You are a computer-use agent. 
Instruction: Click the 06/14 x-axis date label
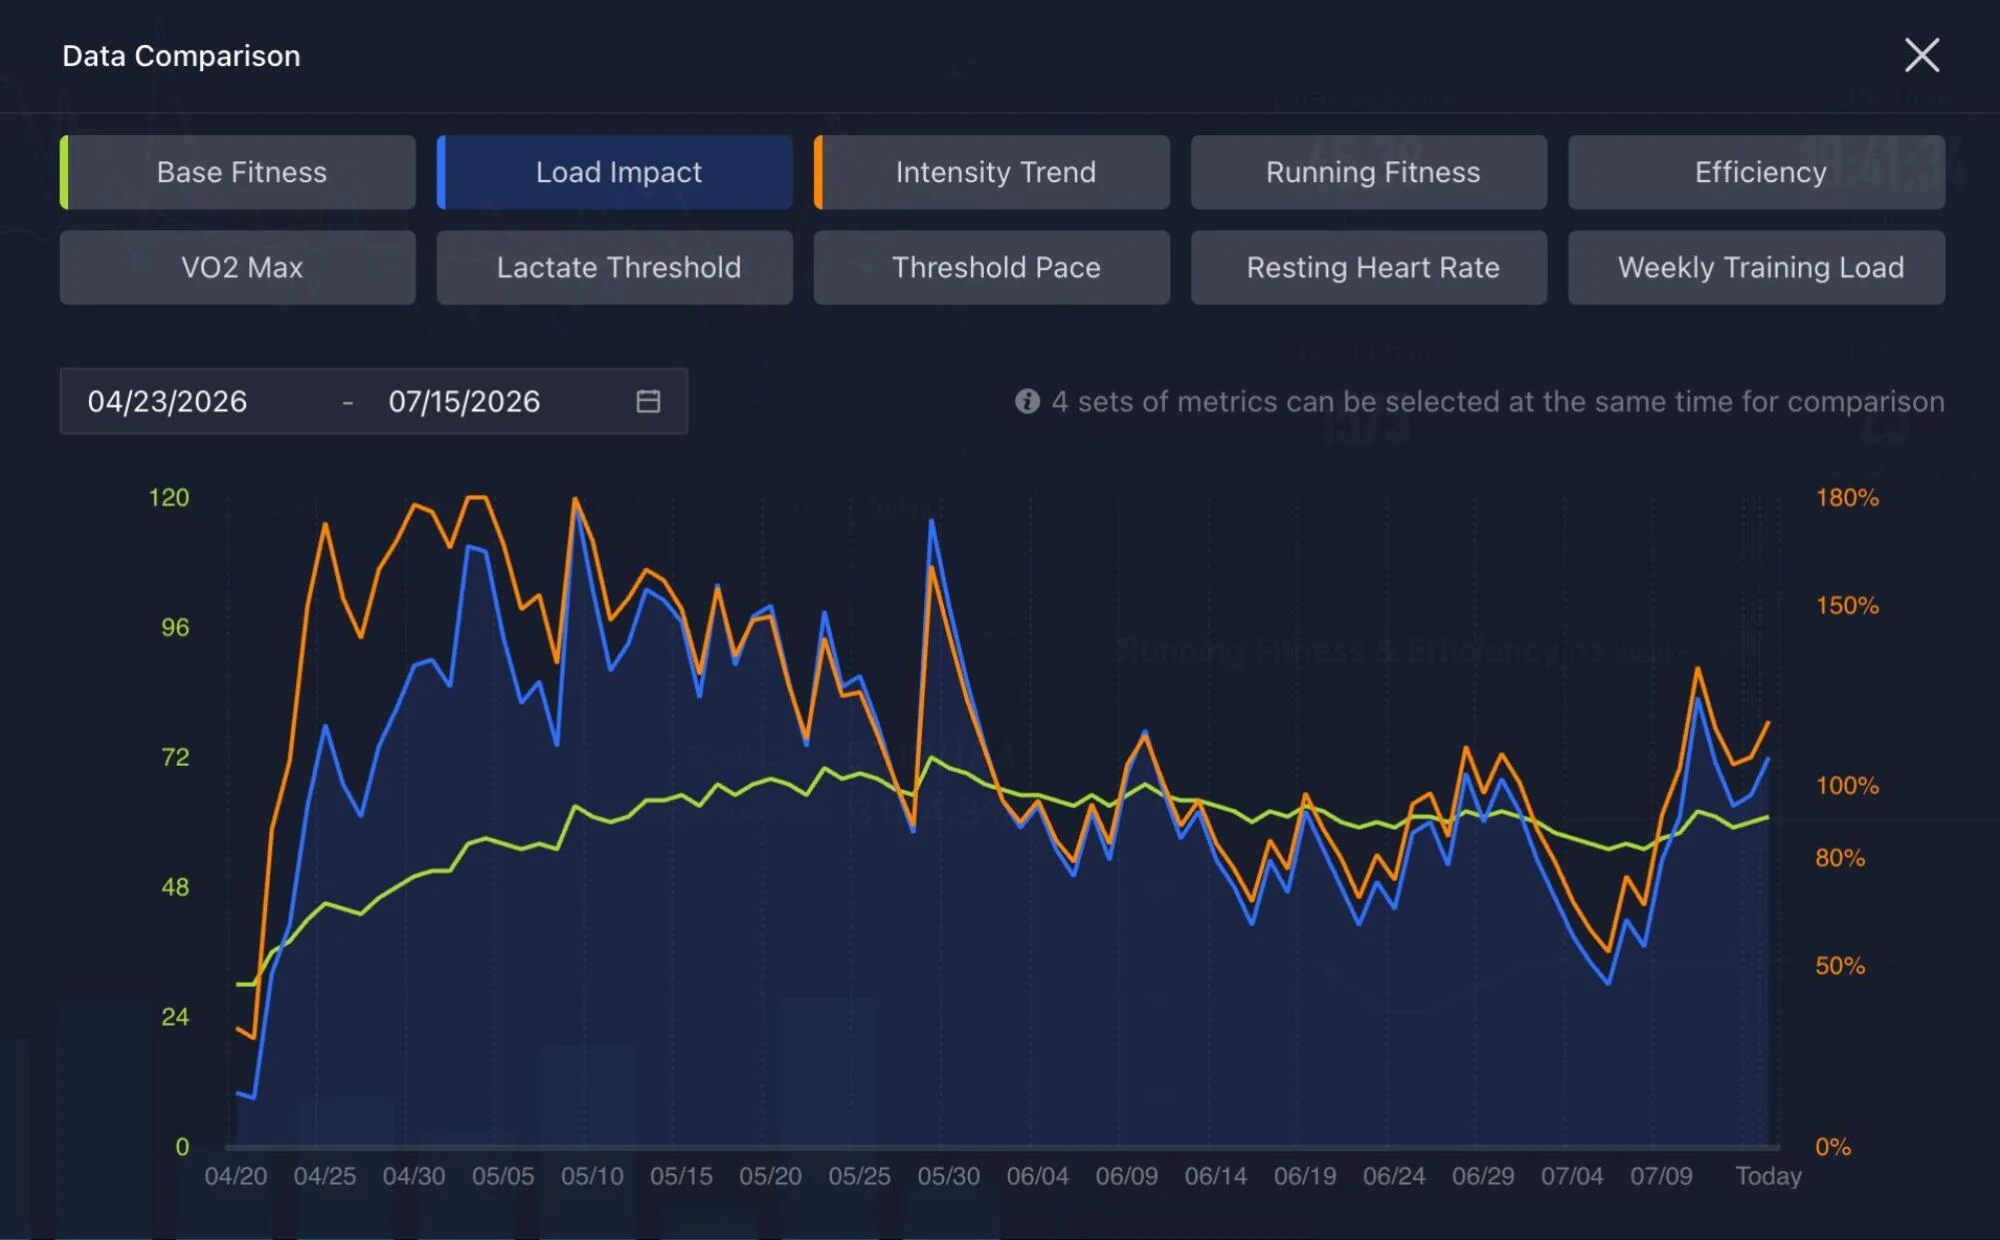[1216, 1176]
